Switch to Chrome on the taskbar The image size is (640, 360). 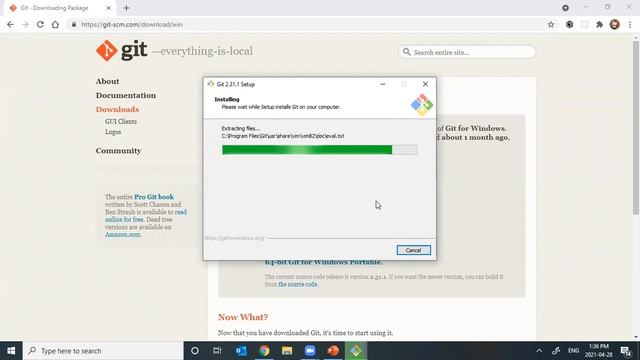pyautogui.click(x=264, y=351)
